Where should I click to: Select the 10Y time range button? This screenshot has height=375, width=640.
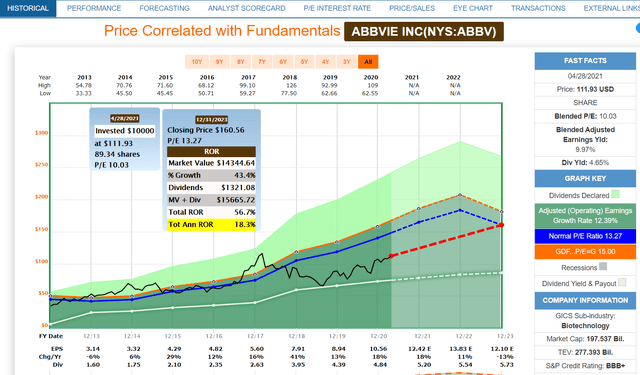click(x=197, y=62)
